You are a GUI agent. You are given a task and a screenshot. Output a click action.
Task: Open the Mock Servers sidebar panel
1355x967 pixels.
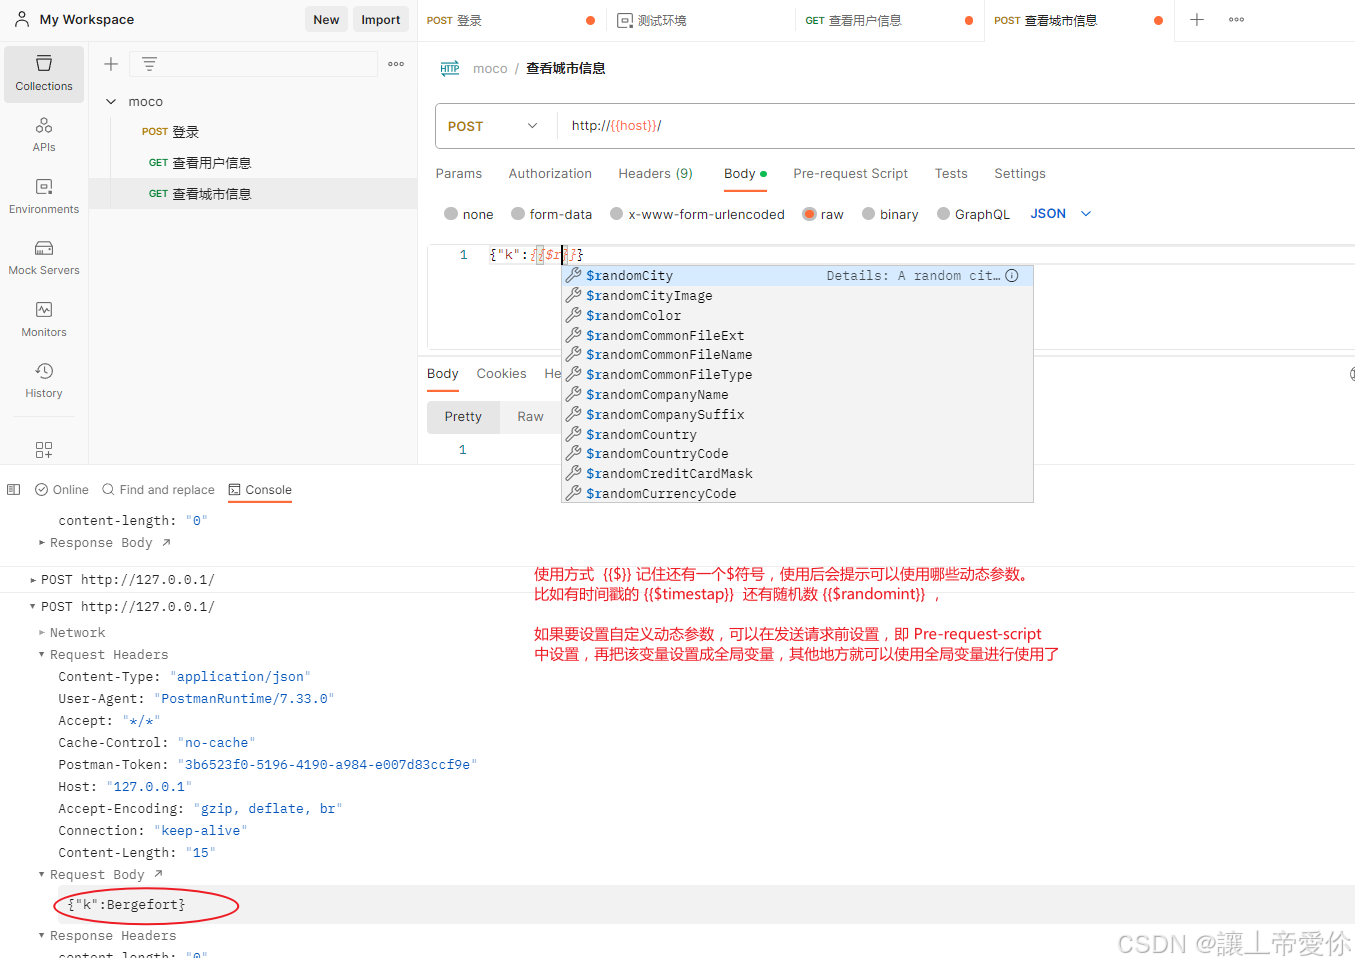click(44, 258)
